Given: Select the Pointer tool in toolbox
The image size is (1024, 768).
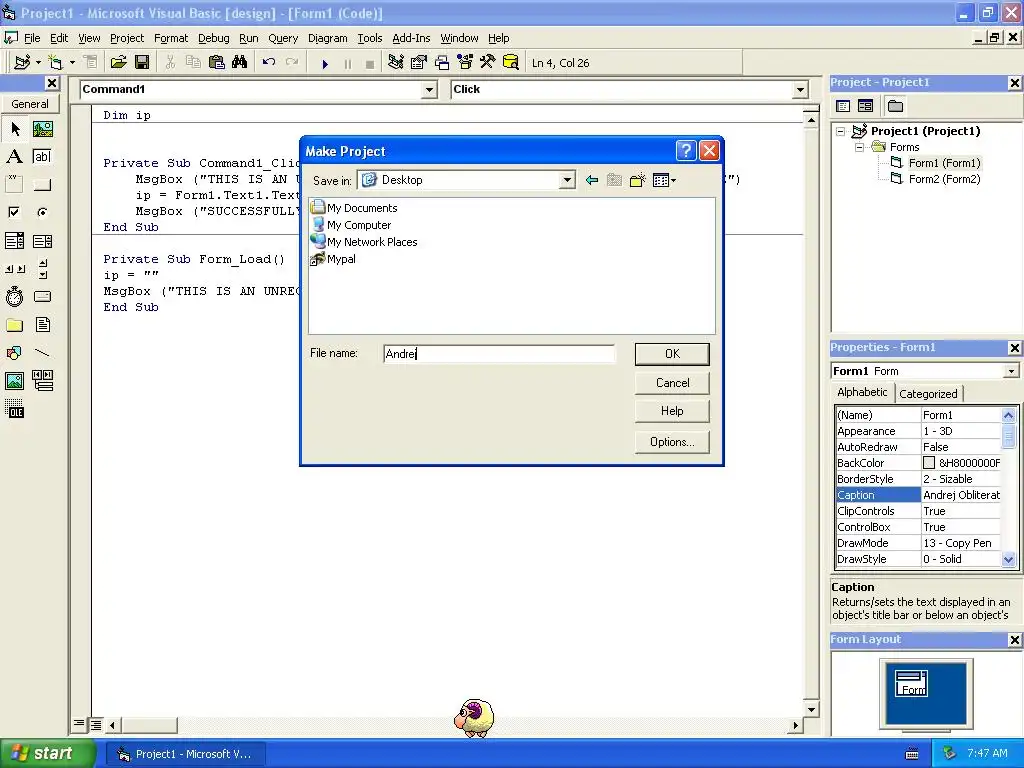Looking at the screenshot, I should pyautogui.click(x=15, y=129).
